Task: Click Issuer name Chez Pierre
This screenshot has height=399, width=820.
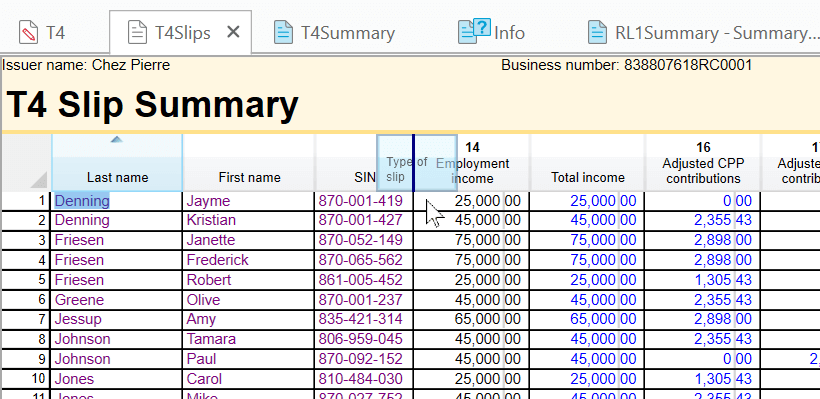Action: (86, 65)
